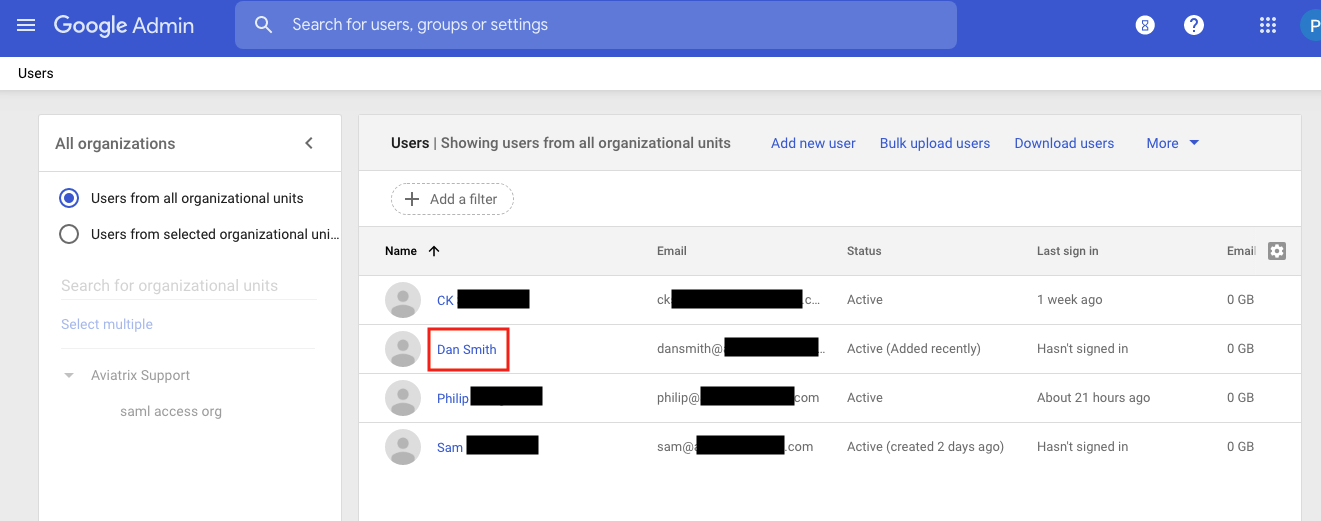Select Users from selected organizational units

(x=69, y=234)
